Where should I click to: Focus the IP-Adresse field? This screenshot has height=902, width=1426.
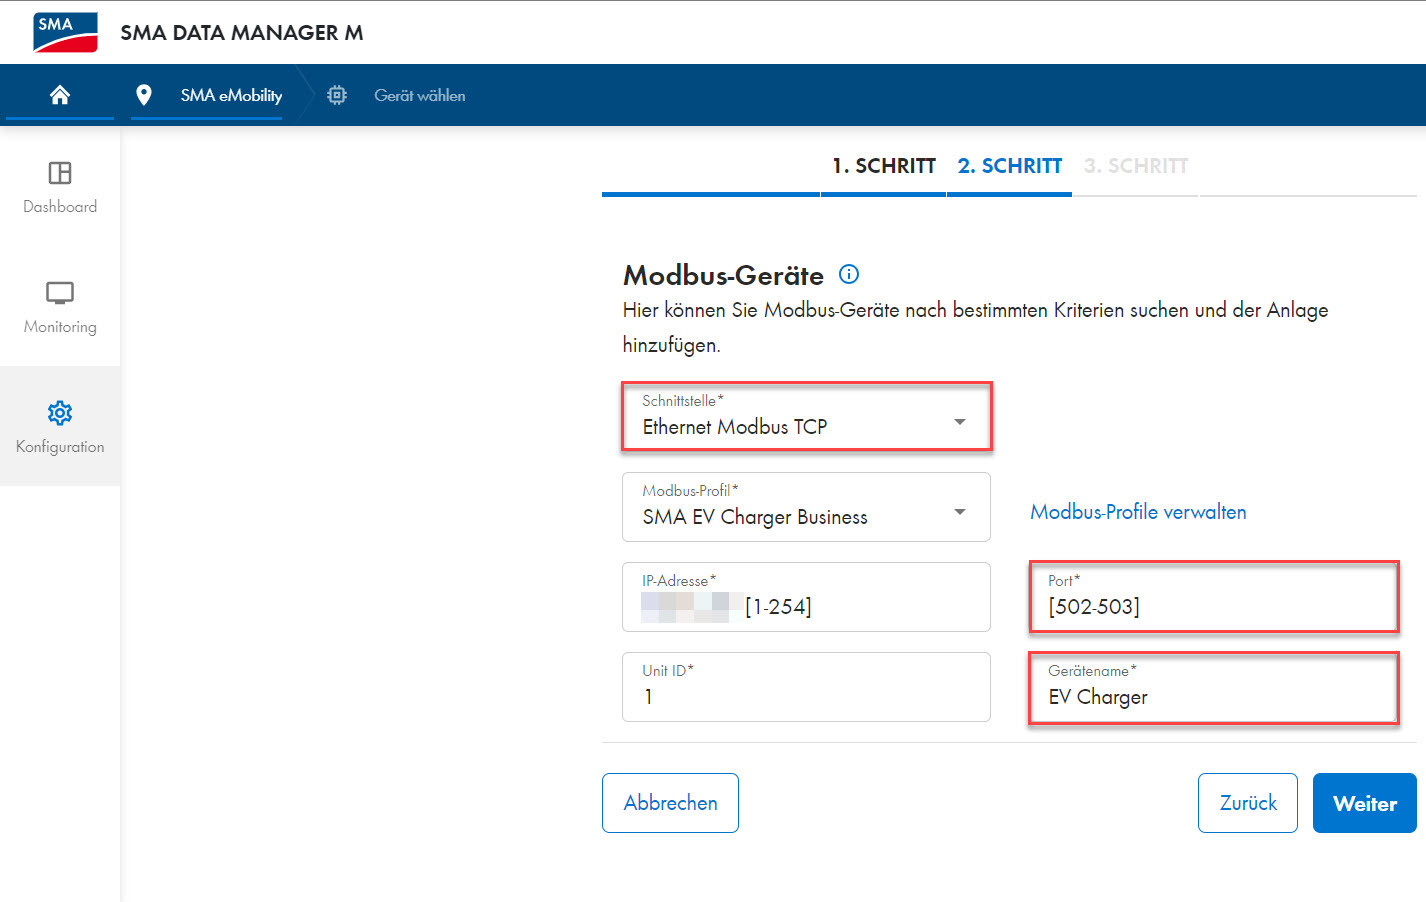[806, 597]
